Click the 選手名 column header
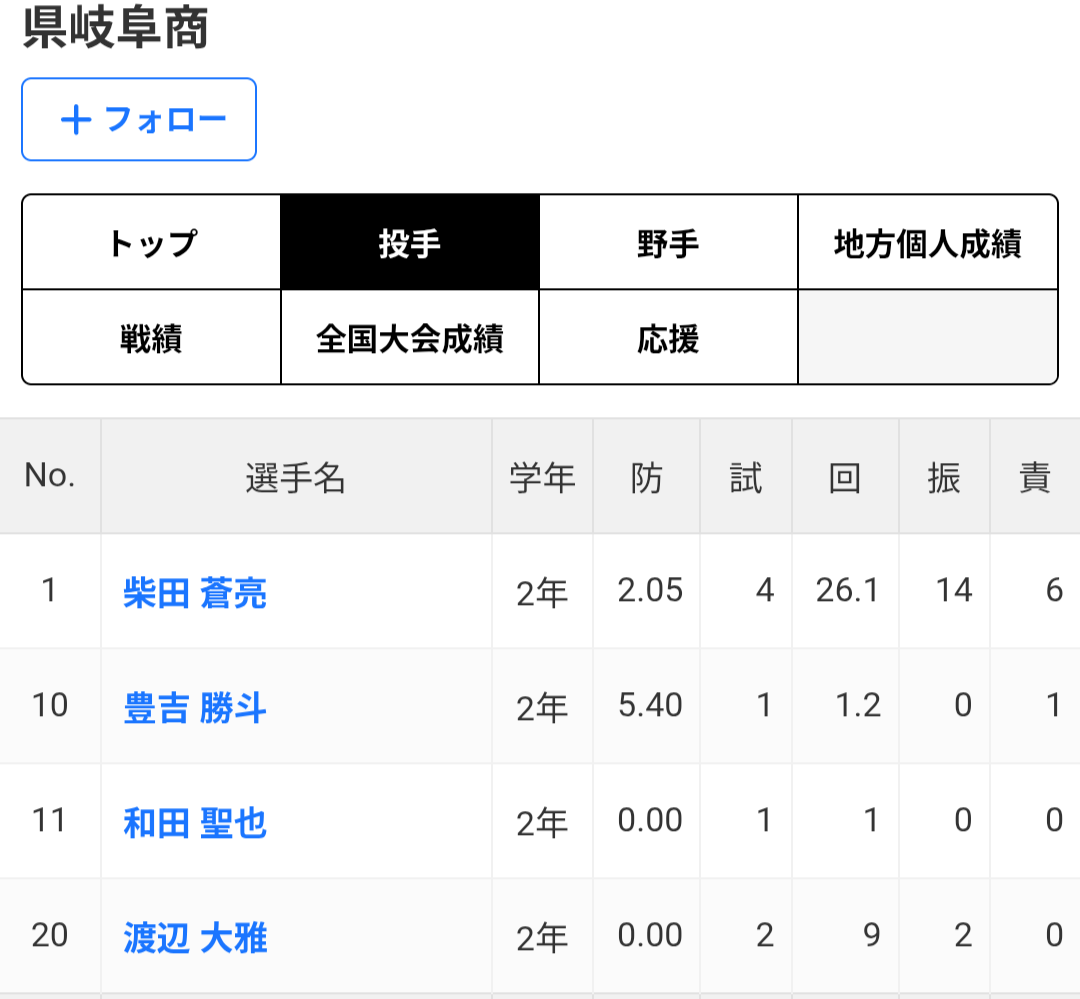 pyautogui.click(x=296, y=479)
